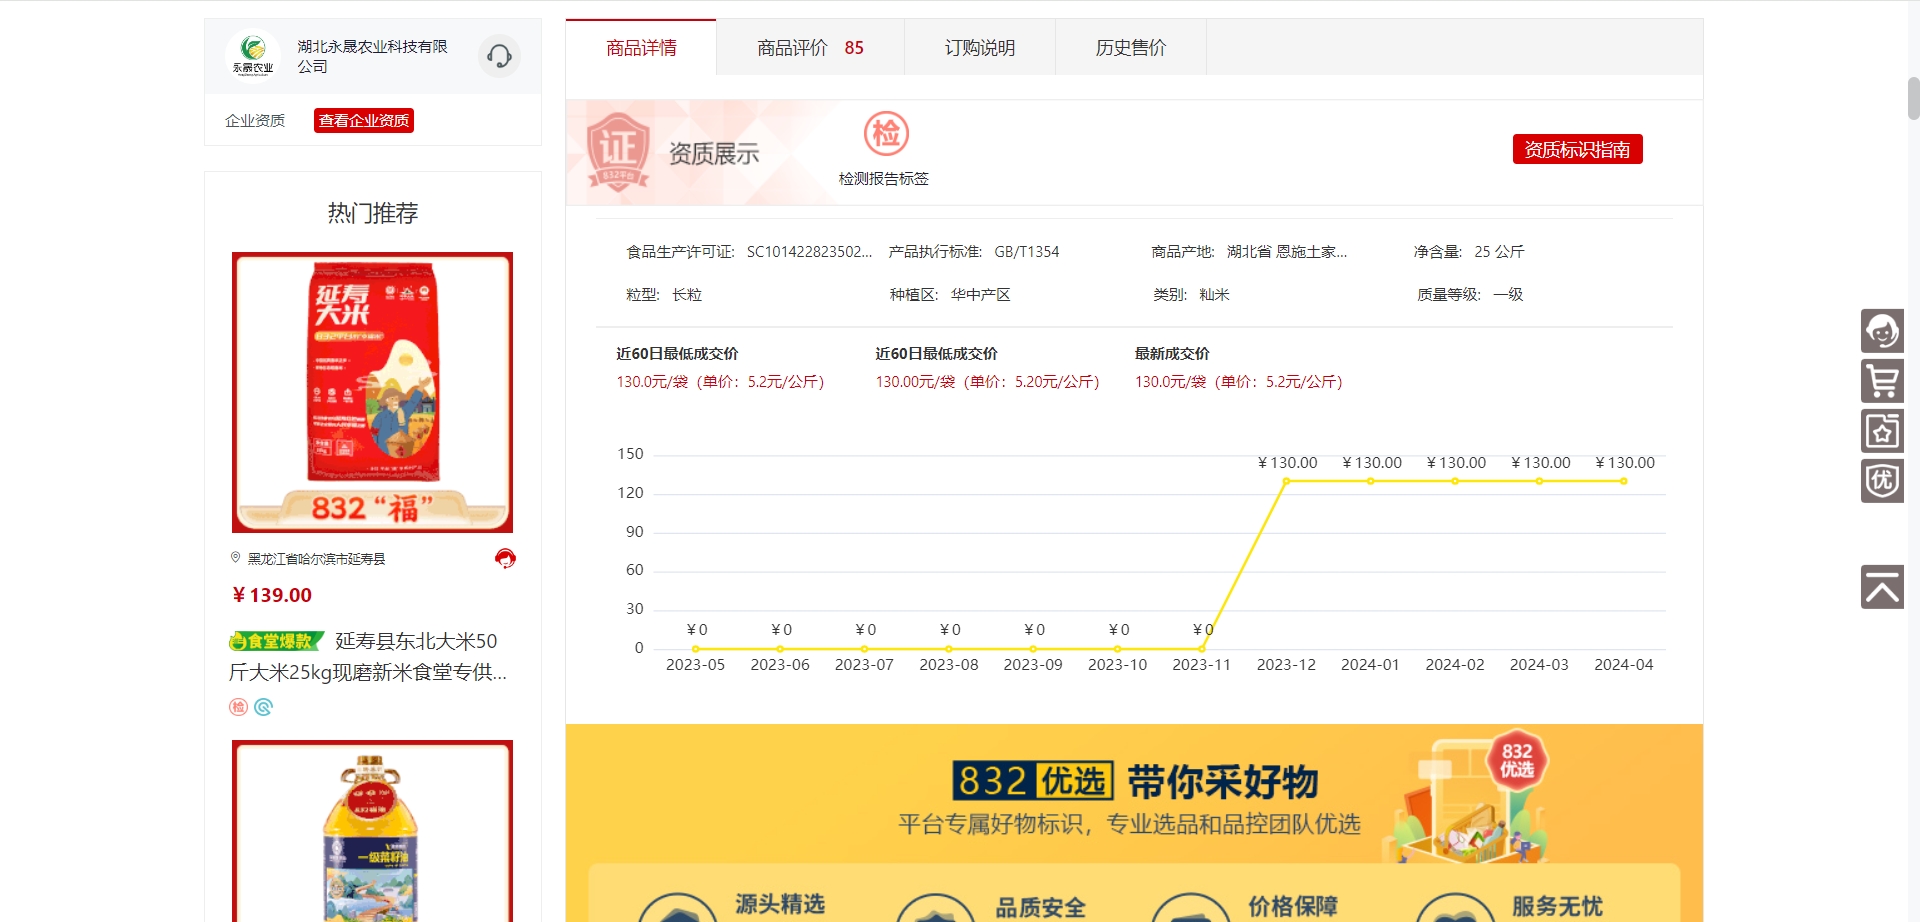Image resolution: width=1920 pixels, height=922 pixels.
Task: Open the 订购说明 tab
Action: pyautogui.click(x=980, y=47)
